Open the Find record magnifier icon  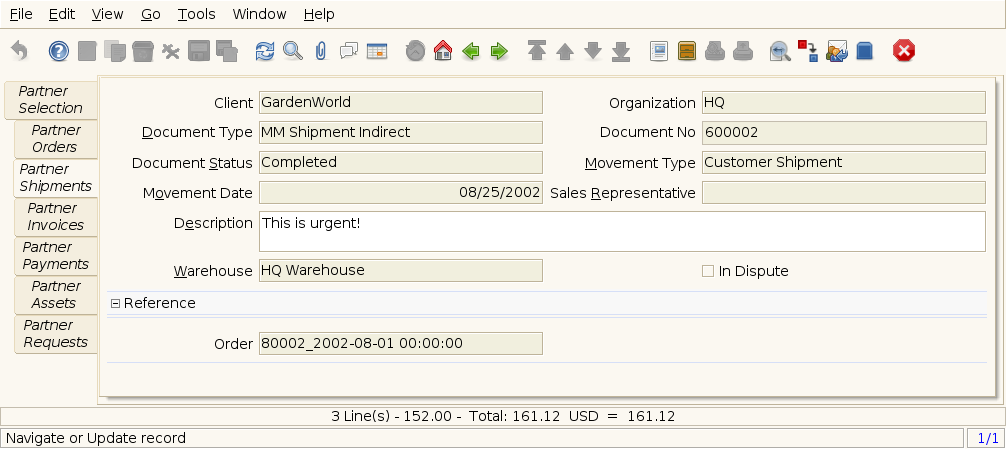(x=292, y=51)
